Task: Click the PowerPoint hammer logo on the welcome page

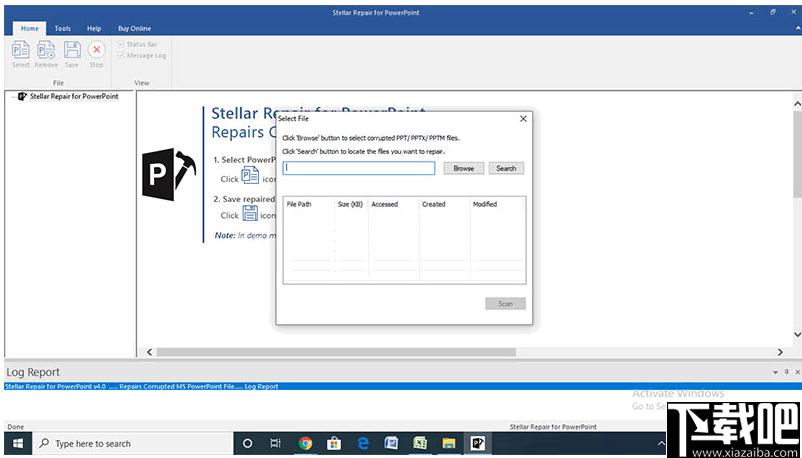Action: point(168,175)
